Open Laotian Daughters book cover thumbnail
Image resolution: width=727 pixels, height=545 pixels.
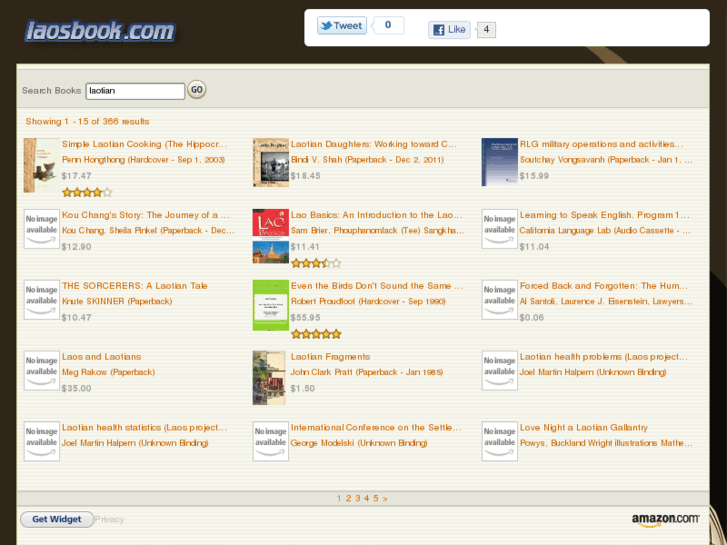271,162
